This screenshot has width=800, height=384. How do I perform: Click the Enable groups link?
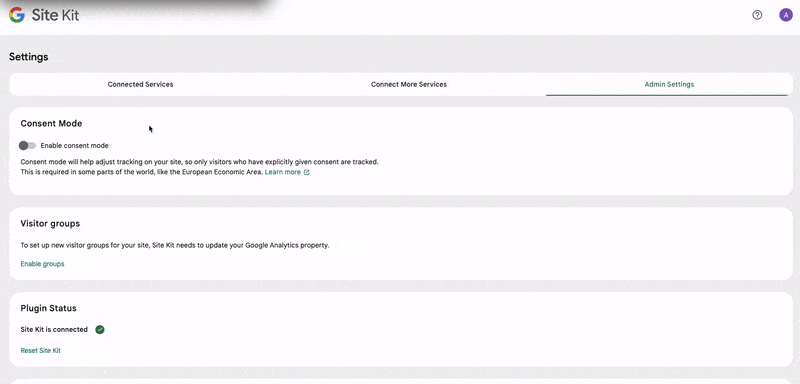tap(42, 264)
